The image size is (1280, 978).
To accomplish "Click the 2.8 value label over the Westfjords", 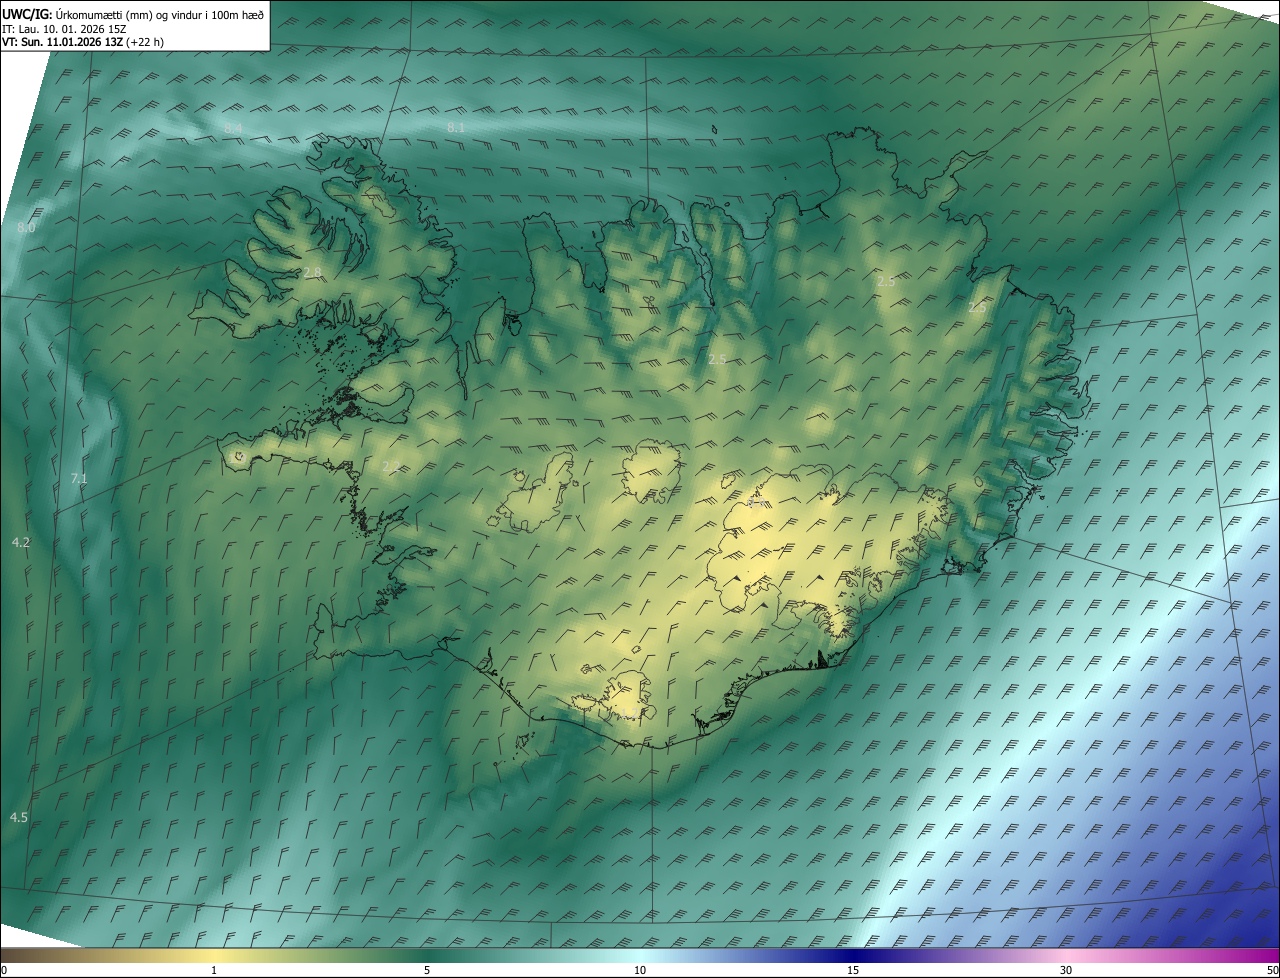I will click(x=312, y=273).
